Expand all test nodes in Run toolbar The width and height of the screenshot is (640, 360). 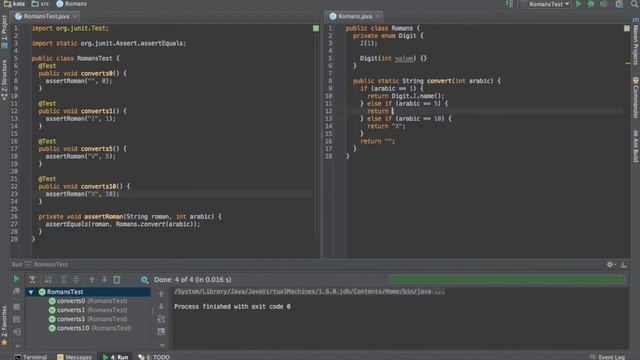pos(63,280)
